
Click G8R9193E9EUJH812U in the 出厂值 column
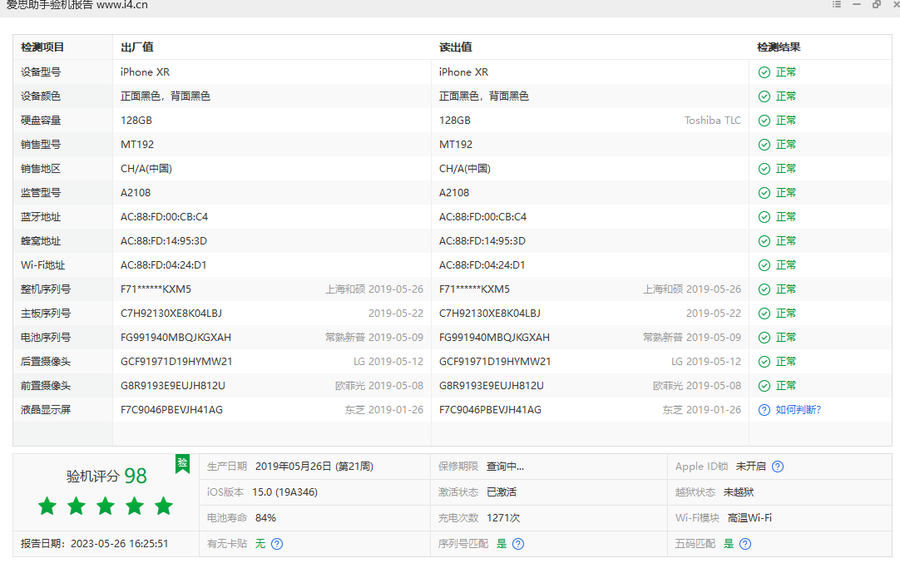173,386
